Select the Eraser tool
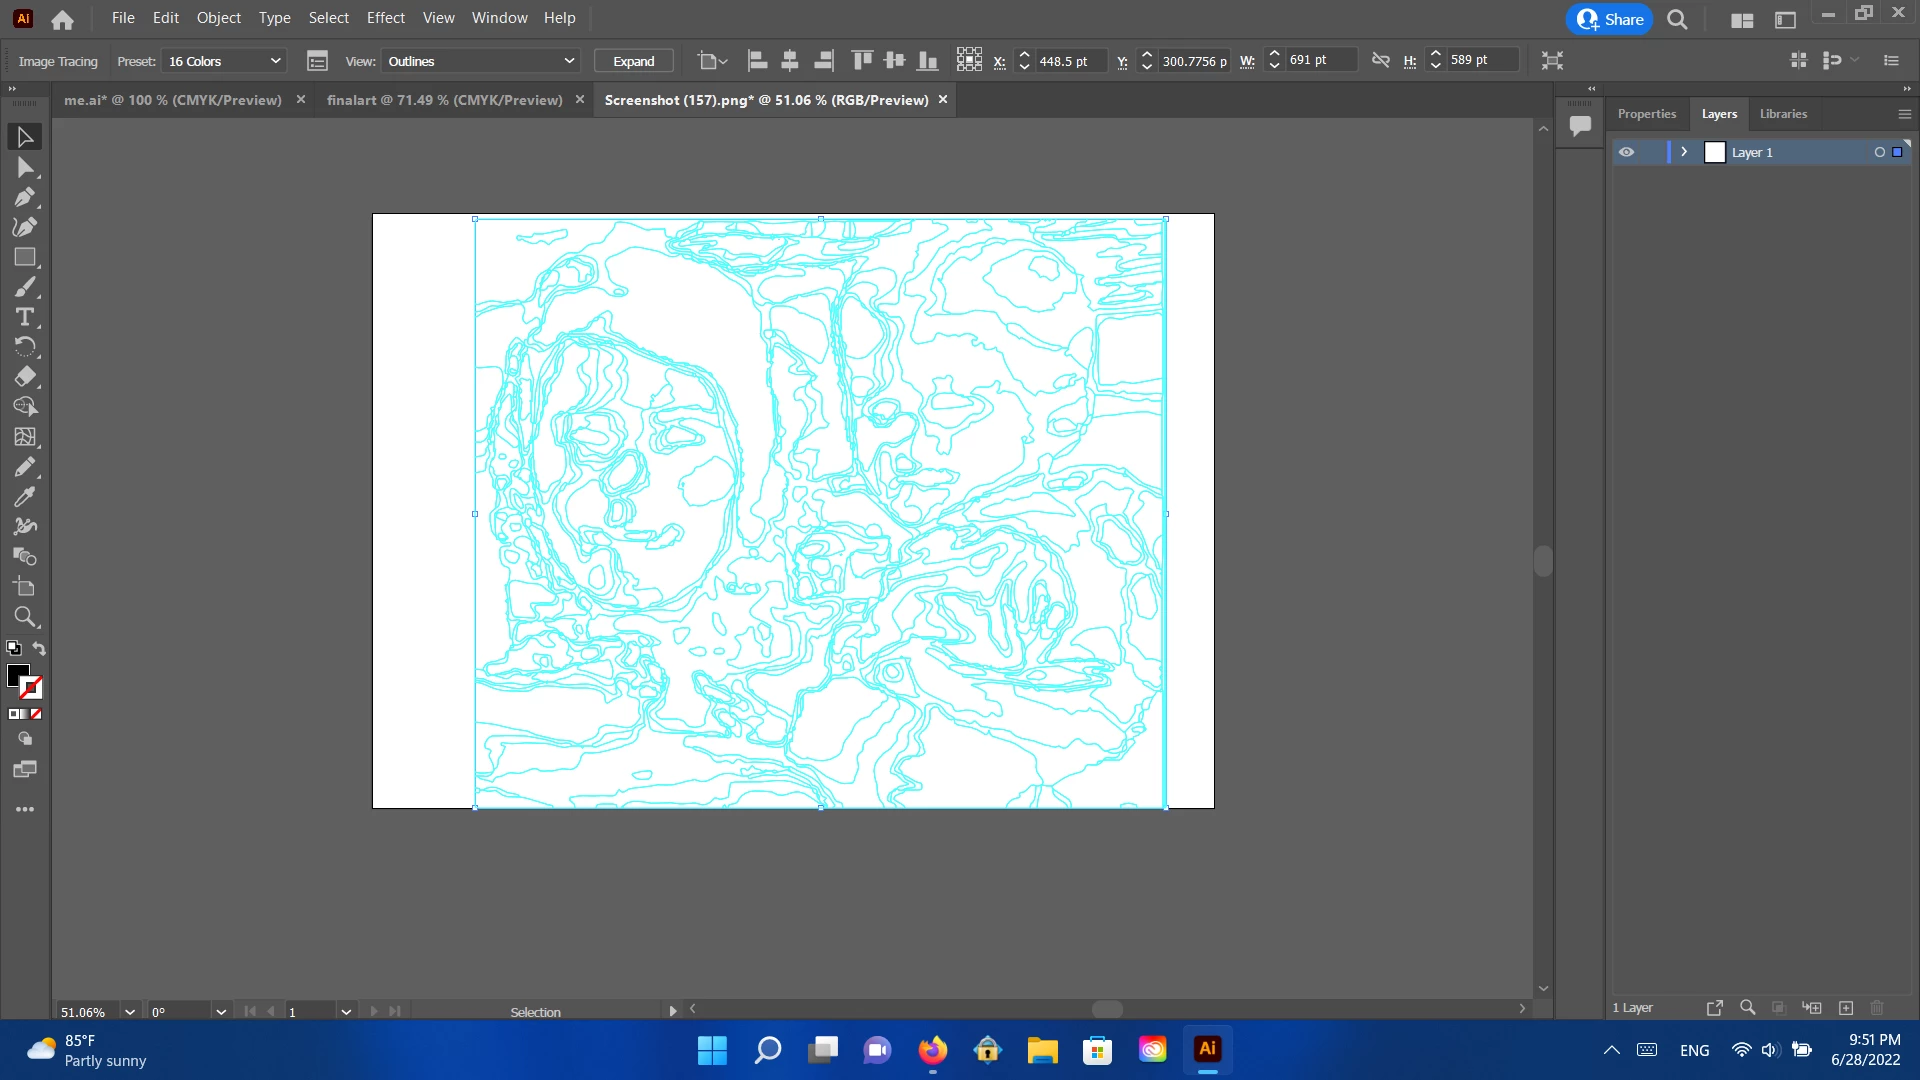The image size is (1920, 1080). 25,377
